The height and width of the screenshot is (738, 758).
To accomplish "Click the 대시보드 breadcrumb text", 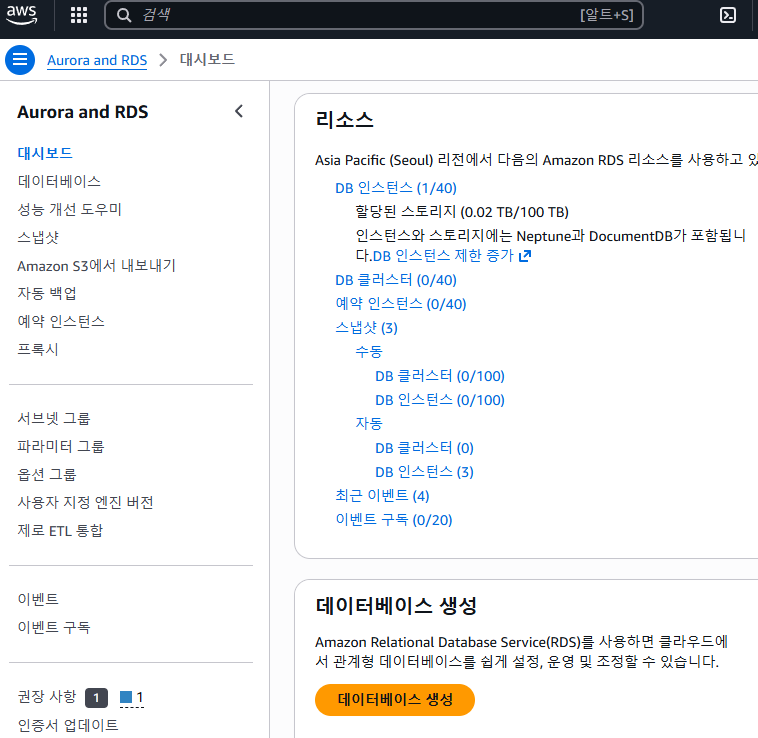I will [207, 59].
